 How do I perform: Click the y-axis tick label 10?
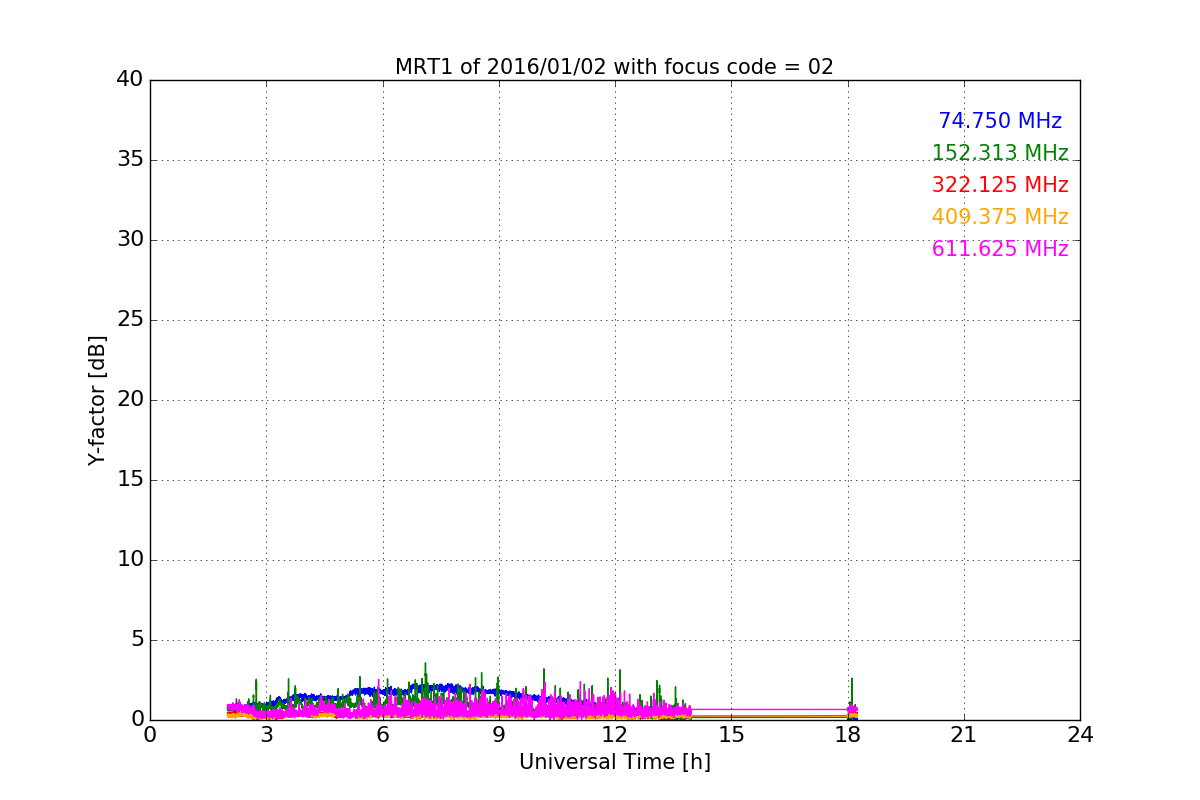(x=130, y=560)
